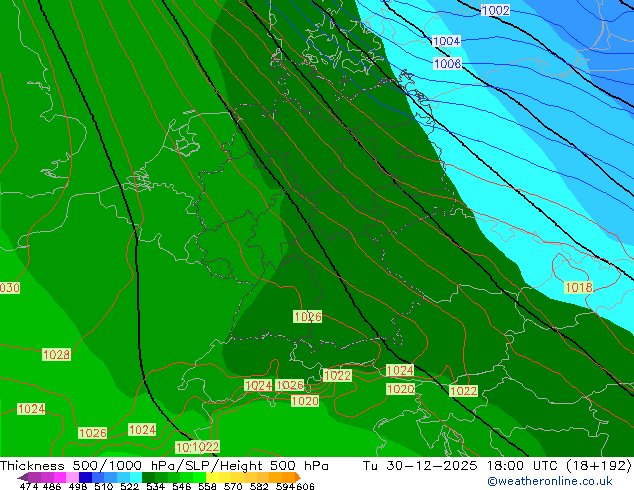Pick the cyan legend swatch before dark green

click(136, 477)
